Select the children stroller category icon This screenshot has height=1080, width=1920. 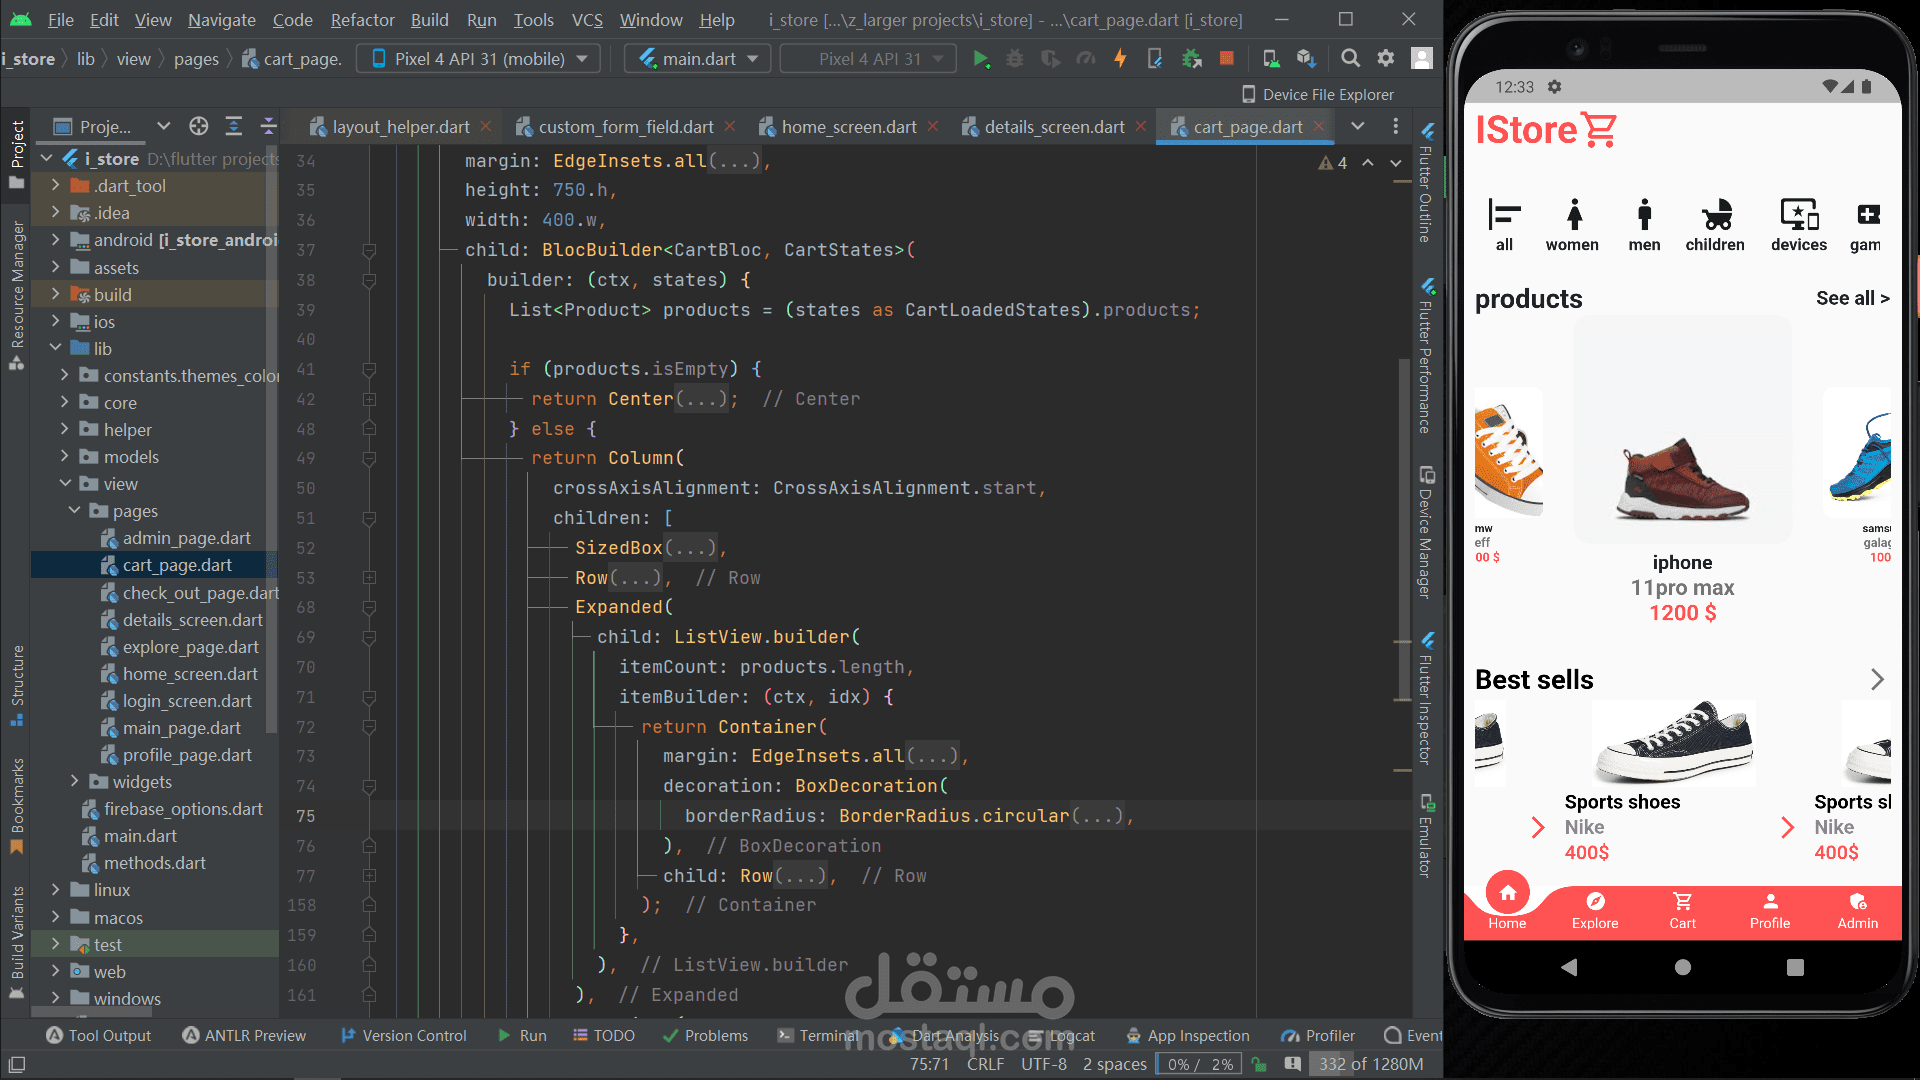(1715, 225)
